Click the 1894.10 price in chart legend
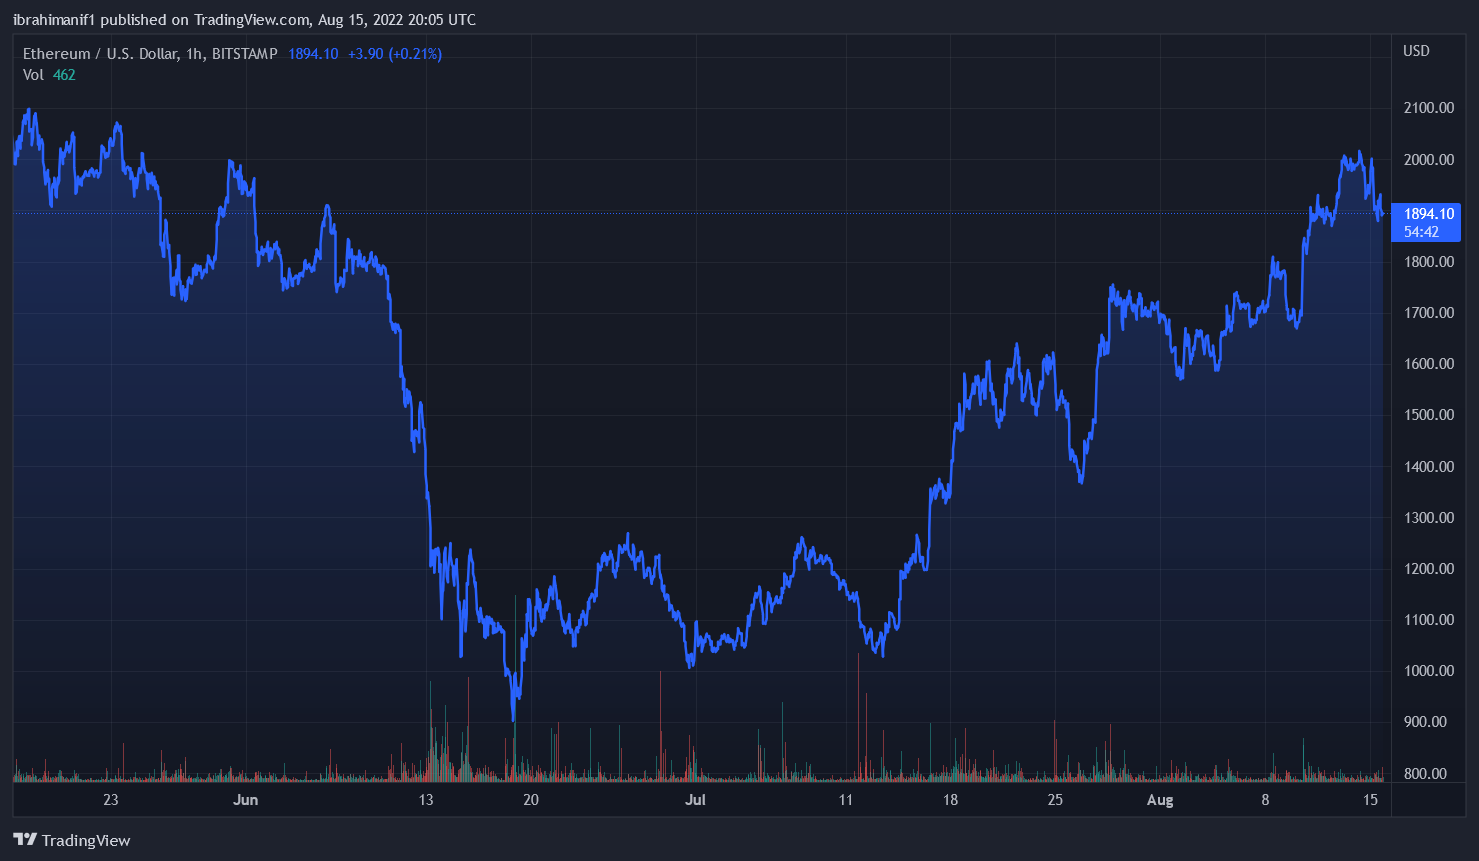 313,54
